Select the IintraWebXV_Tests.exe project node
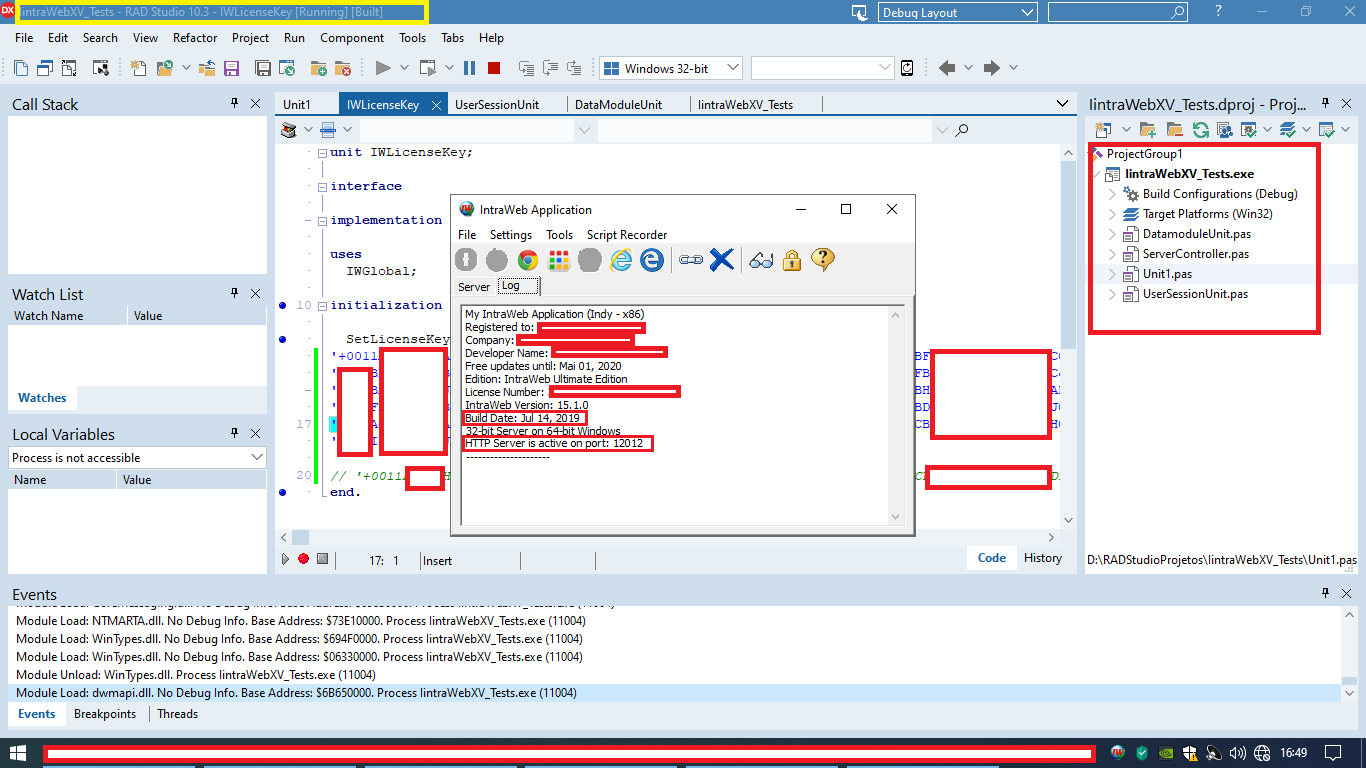This screenshot has height=768, width=1366. [x=1189, y=174]
